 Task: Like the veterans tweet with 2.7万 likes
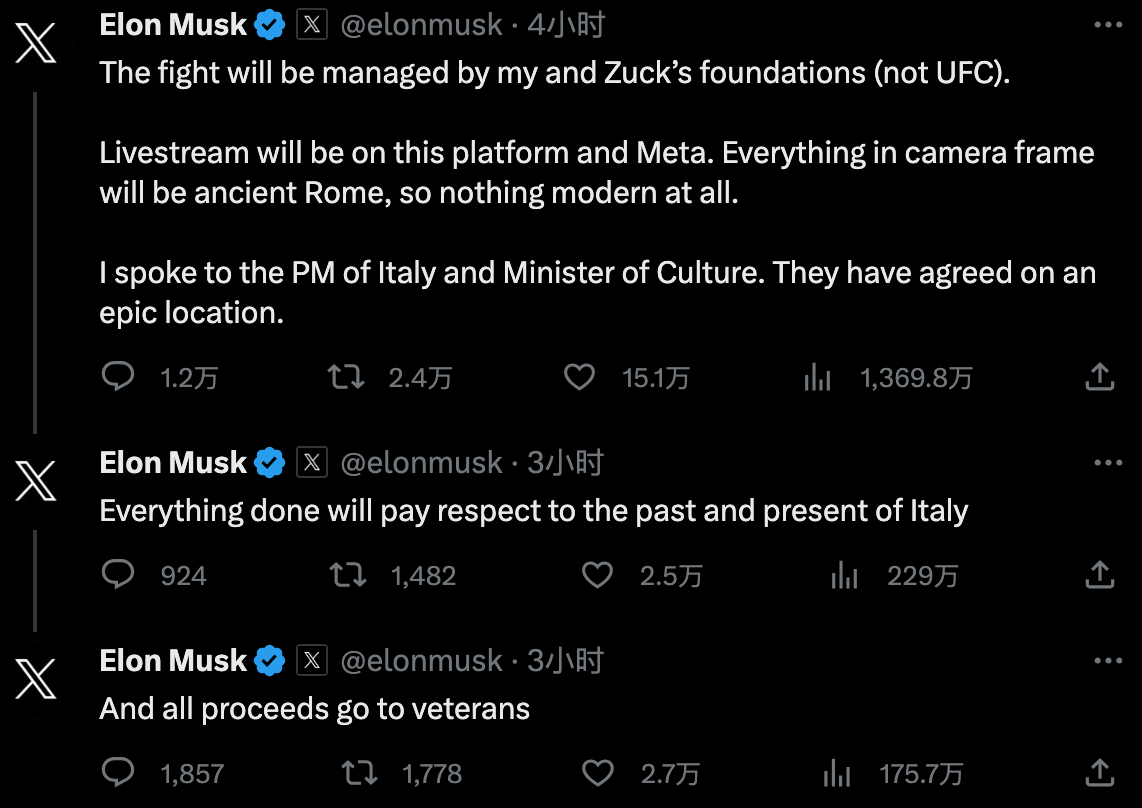pos(597,773)
